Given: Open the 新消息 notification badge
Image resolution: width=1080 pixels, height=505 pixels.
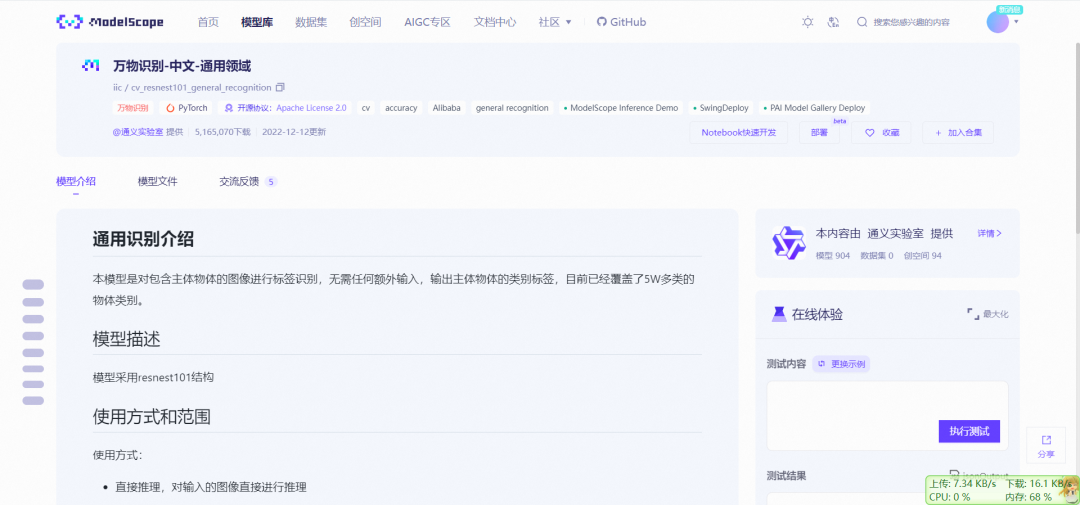Looking at the screenshot, I should 1009,10.
